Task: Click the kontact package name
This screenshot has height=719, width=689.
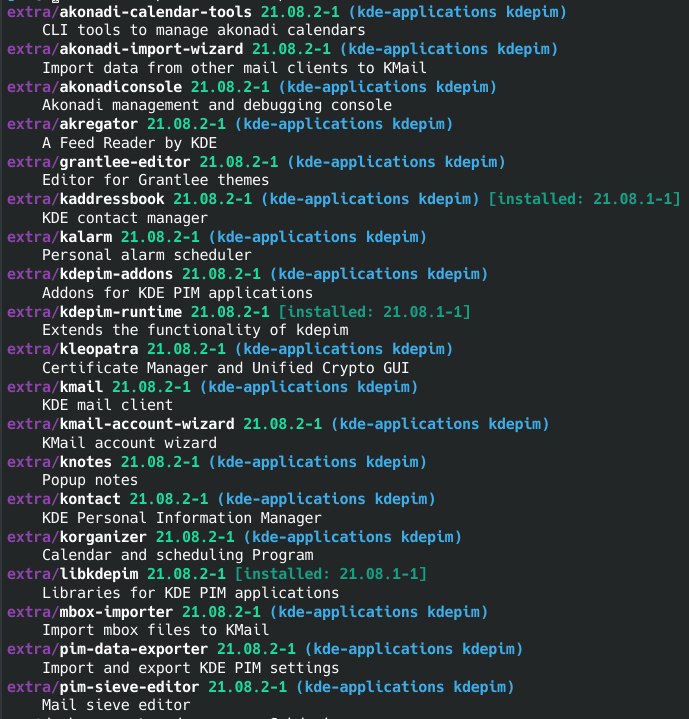Action: coord(90,499)
